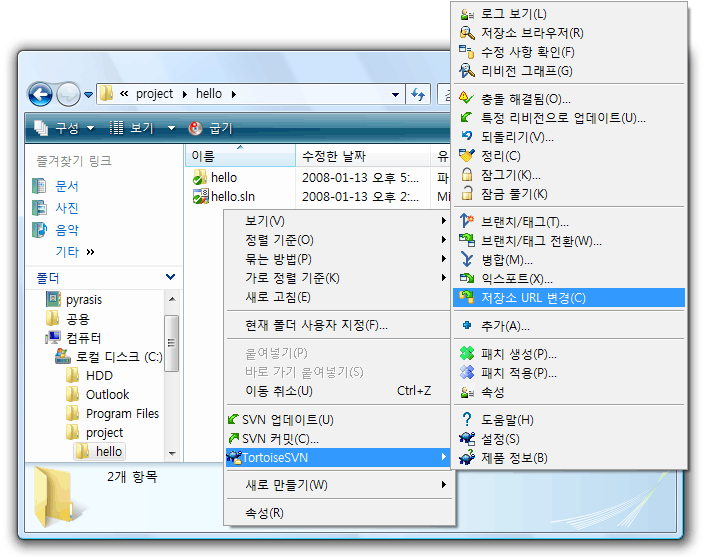Collapse the 폴더 pane chevron
This screenshot has height=557, width=706.
pyautogui.click(x=170, y=277)
